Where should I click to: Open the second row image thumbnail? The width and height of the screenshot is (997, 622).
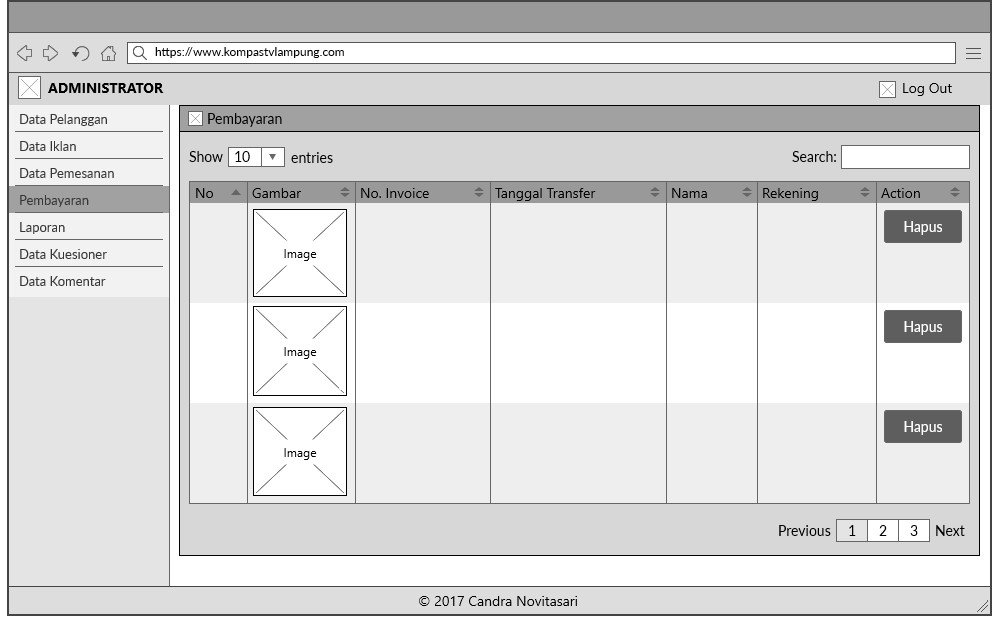point(300,351)
